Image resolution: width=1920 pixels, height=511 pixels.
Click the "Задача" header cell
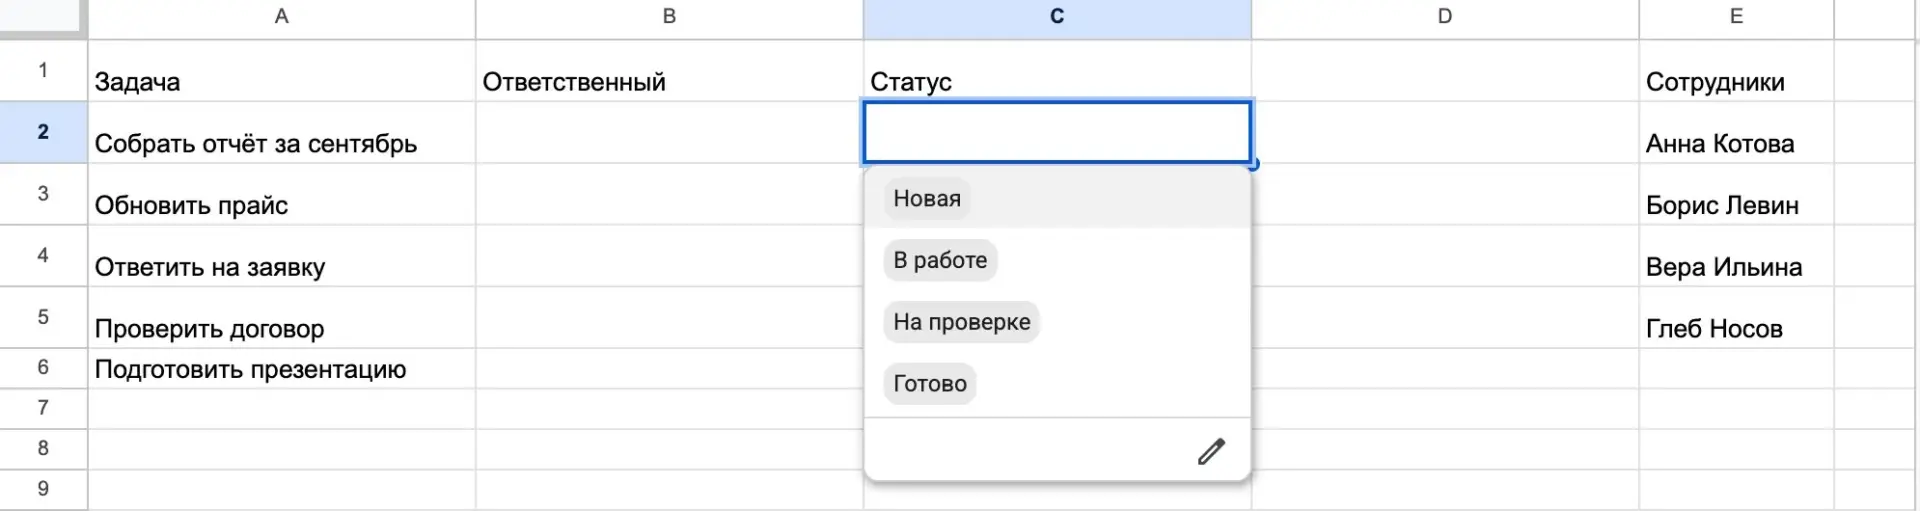click(282, 71)
